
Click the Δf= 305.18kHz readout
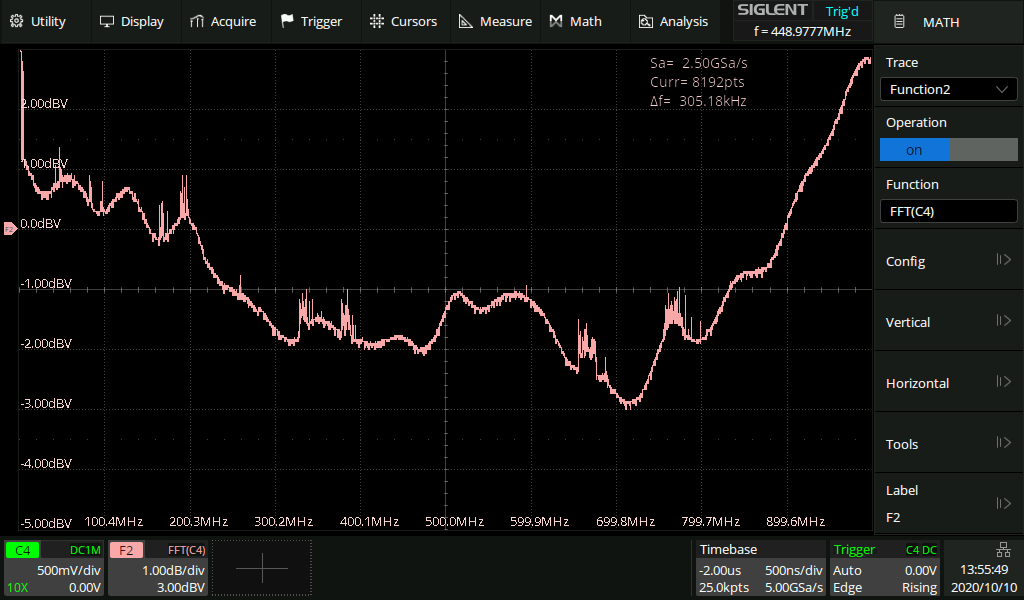697,101
